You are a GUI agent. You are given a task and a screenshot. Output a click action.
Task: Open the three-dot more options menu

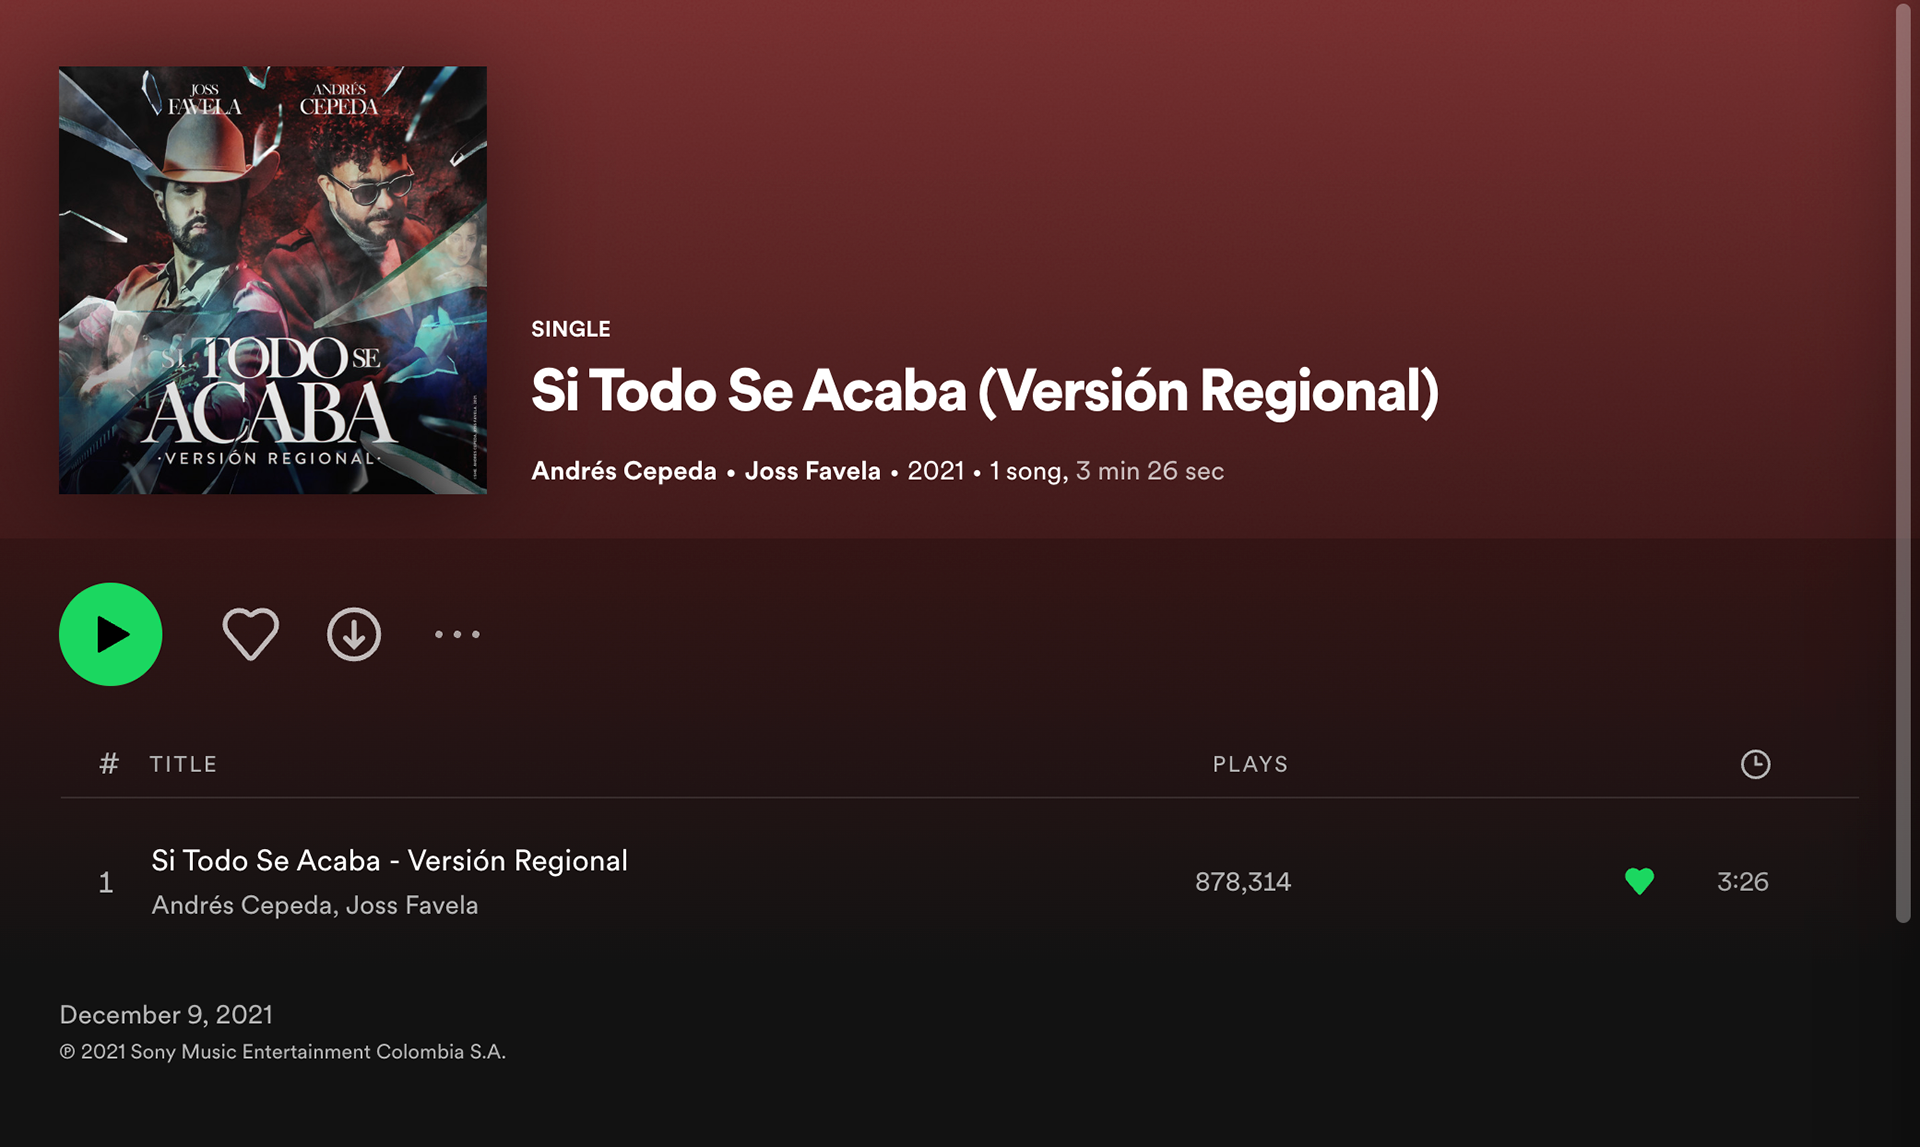click(x=457, y=634)
